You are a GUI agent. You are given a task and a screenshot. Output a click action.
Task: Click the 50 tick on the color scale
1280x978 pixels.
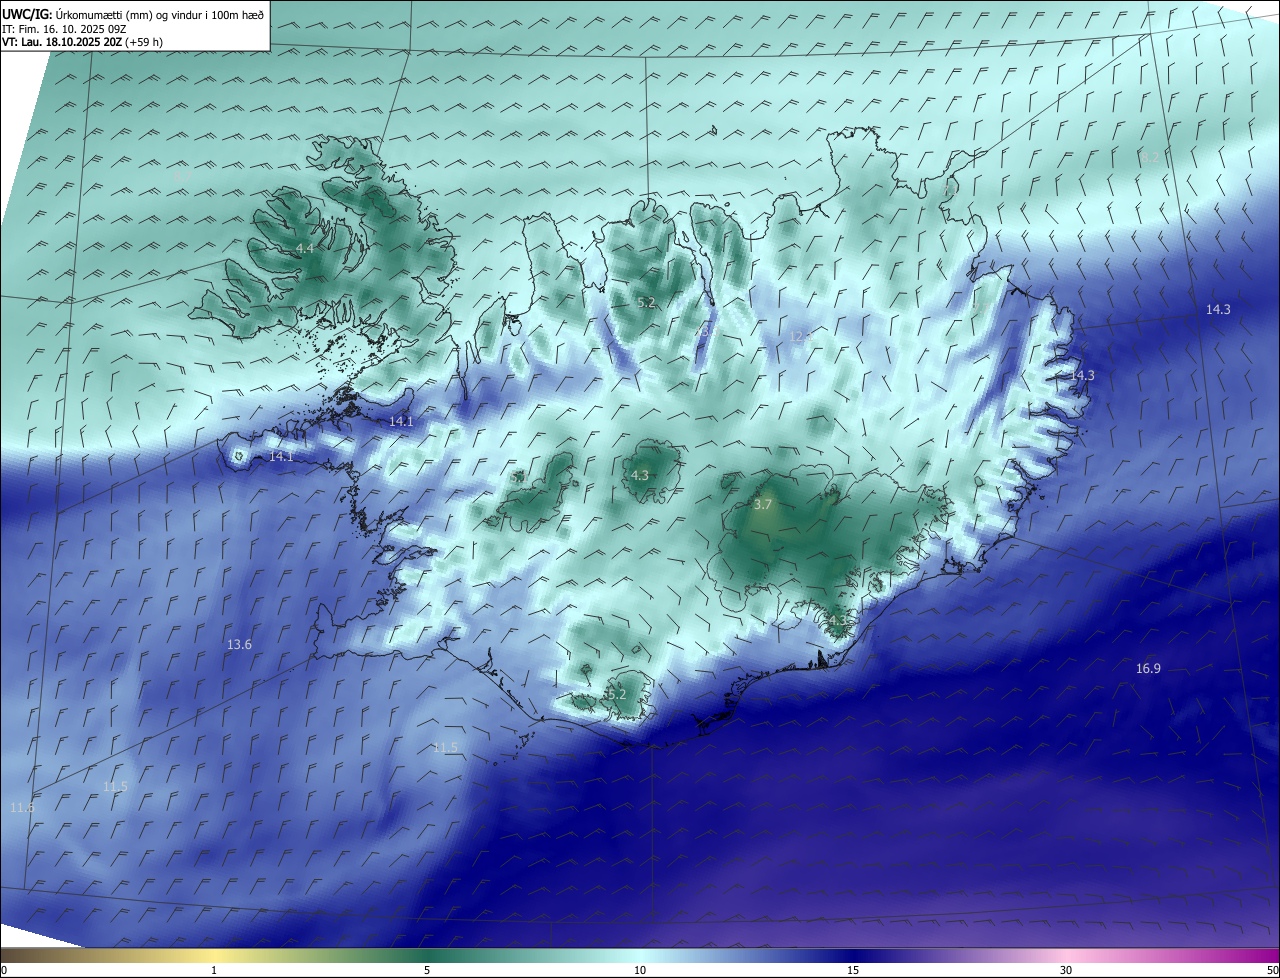1272,971
